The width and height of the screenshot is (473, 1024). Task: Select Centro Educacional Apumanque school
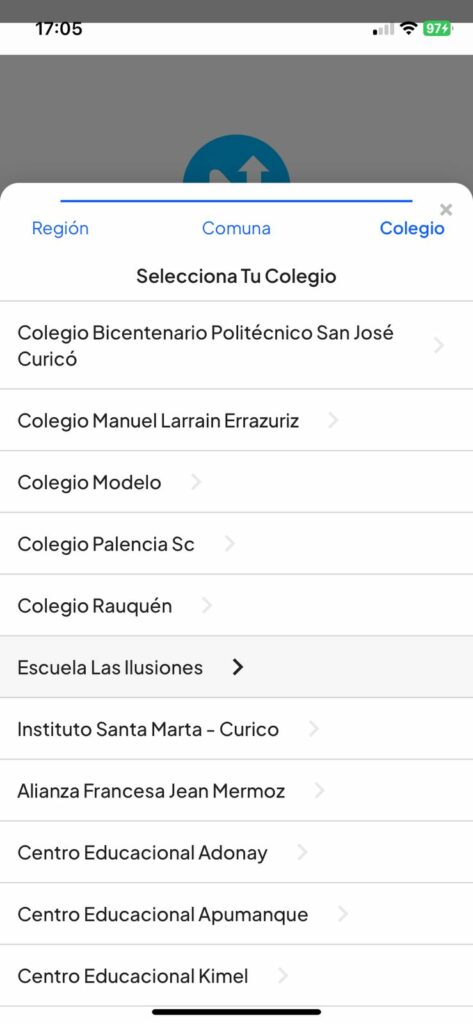pyautogui.click(x=236, y=914)
